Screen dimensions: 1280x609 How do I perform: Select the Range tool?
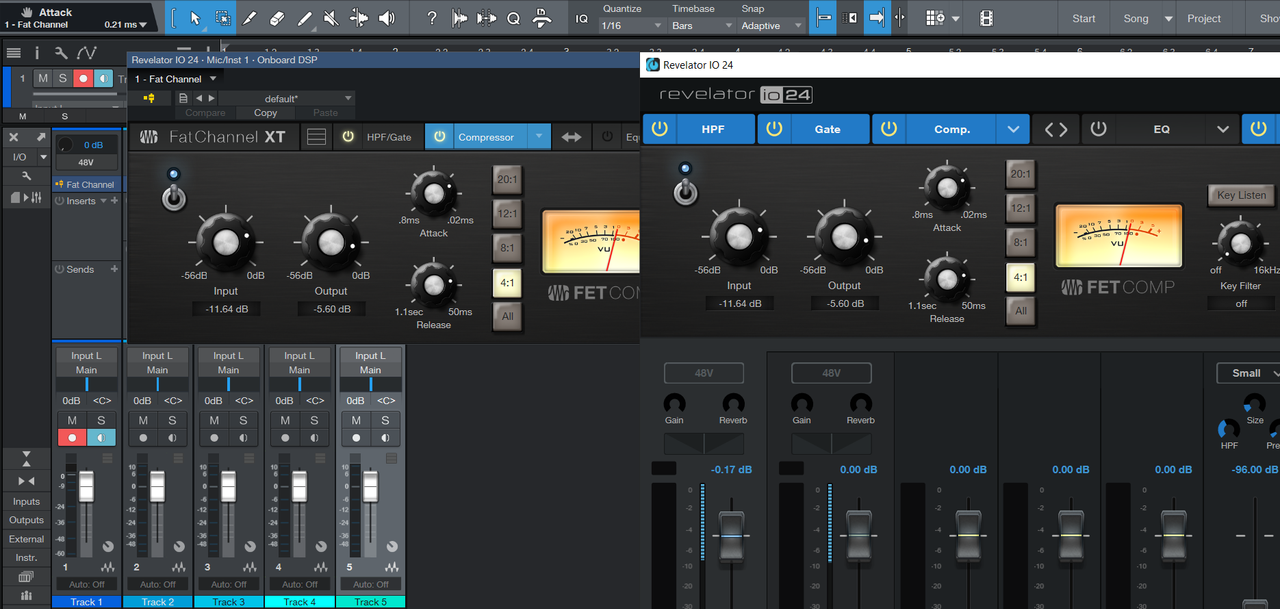(222, 18)
